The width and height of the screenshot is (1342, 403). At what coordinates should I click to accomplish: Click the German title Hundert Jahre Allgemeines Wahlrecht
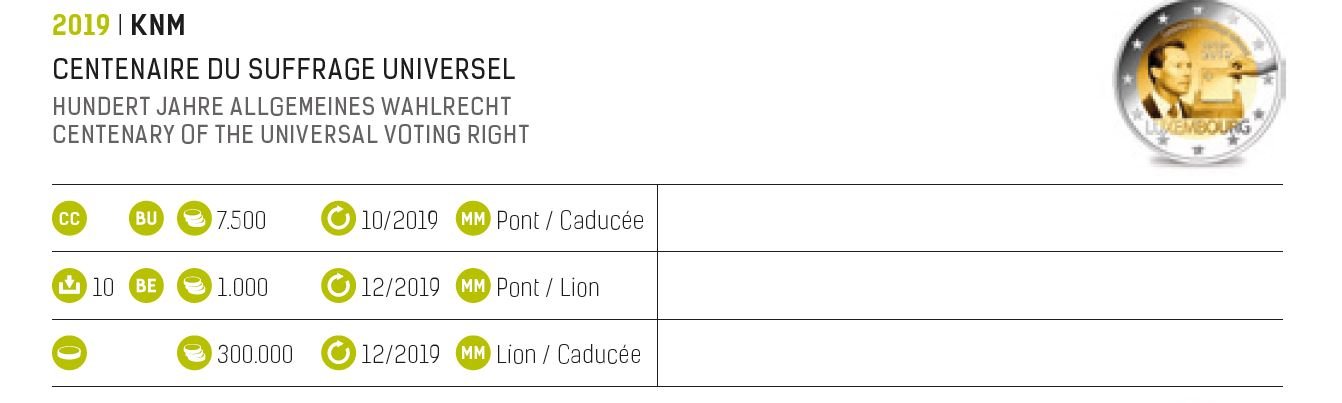[x=282, y=106]
